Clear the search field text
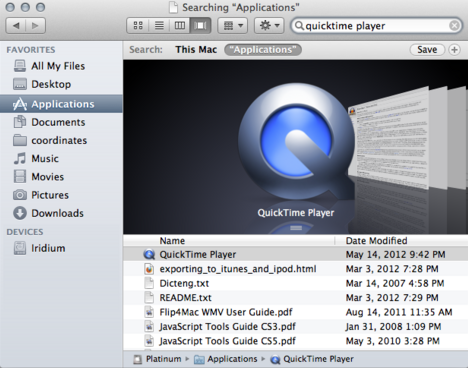The width and height of the screenshot is (468, 368). (454, 26)
